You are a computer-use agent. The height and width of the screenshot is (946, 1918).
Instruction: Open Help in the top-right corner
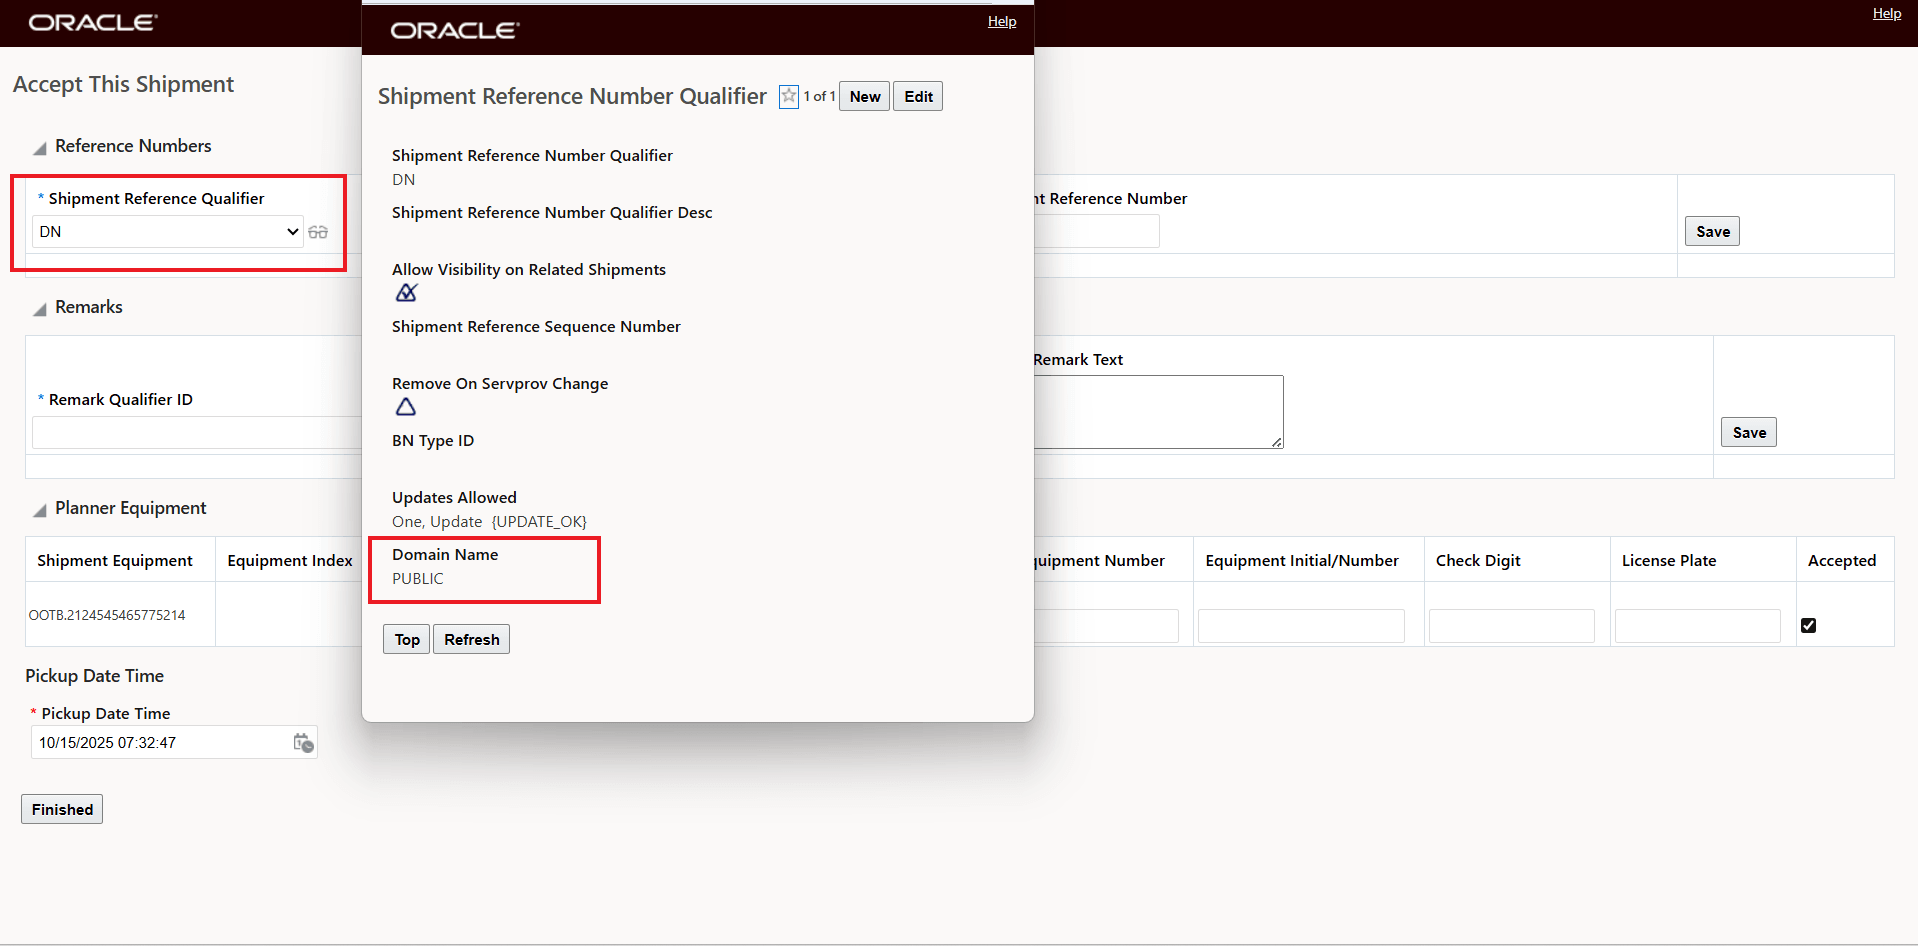click(1886, 13)
